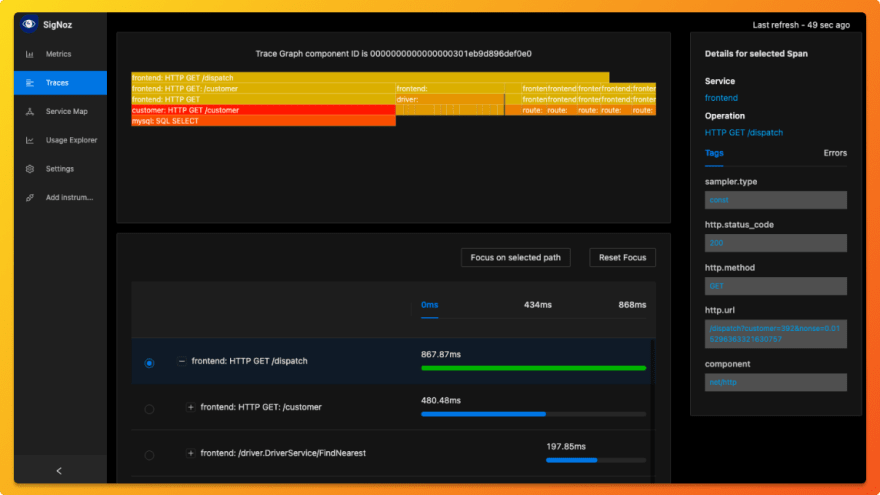Switch to the Errors tab

pos(834,153)
